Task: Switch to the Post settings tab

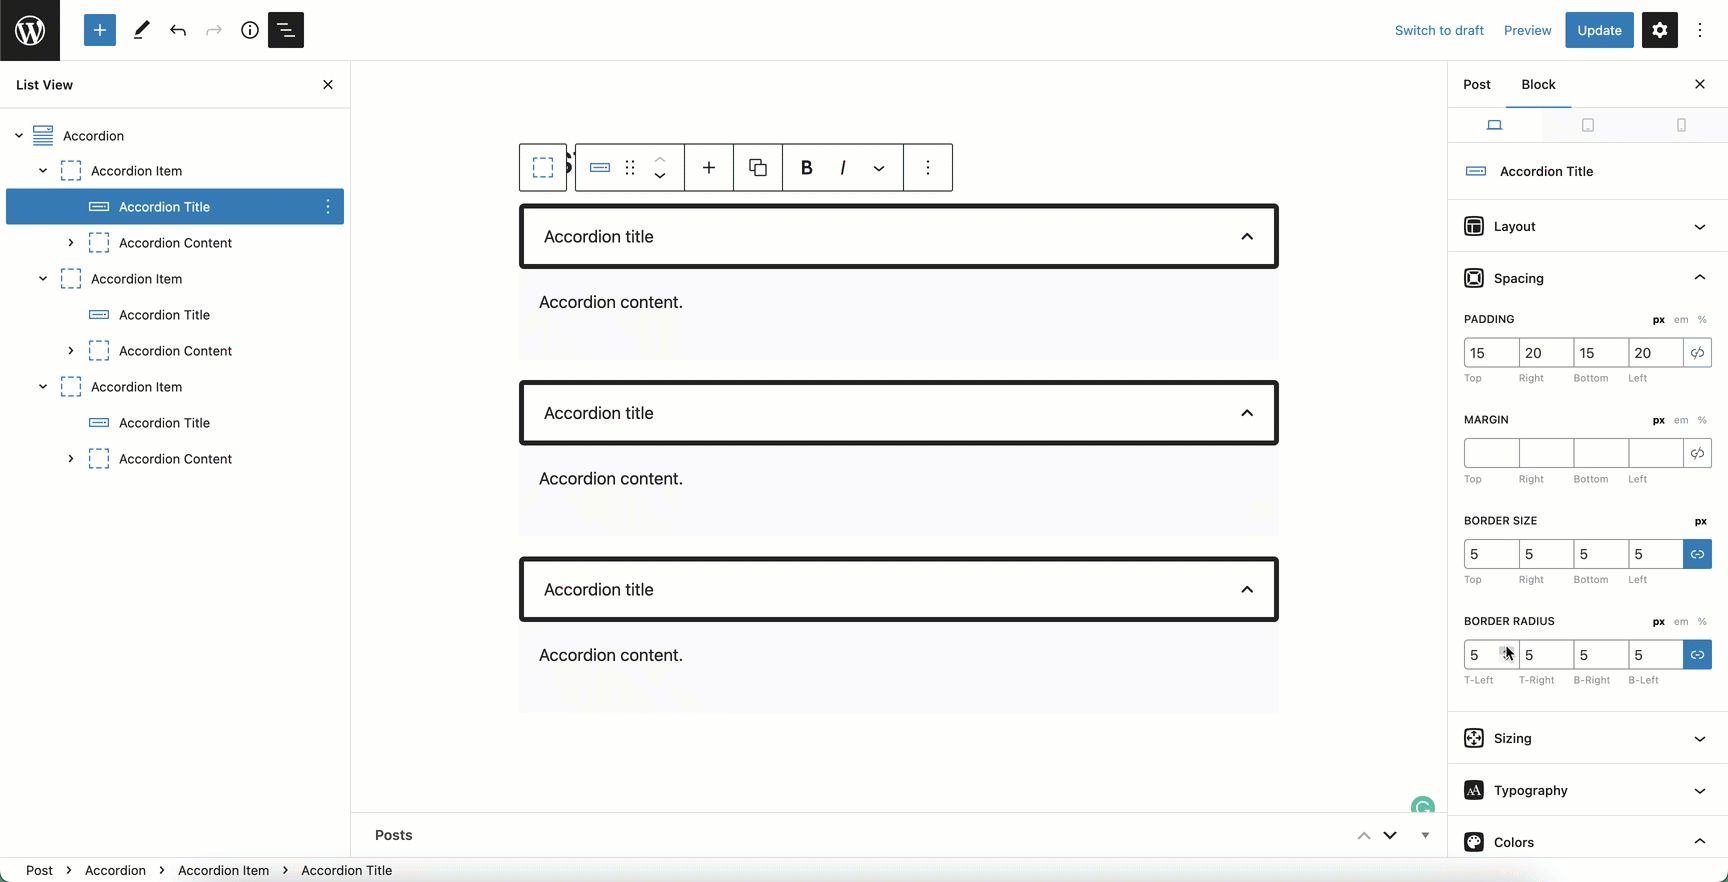Action: click(x=1477, y=84)
